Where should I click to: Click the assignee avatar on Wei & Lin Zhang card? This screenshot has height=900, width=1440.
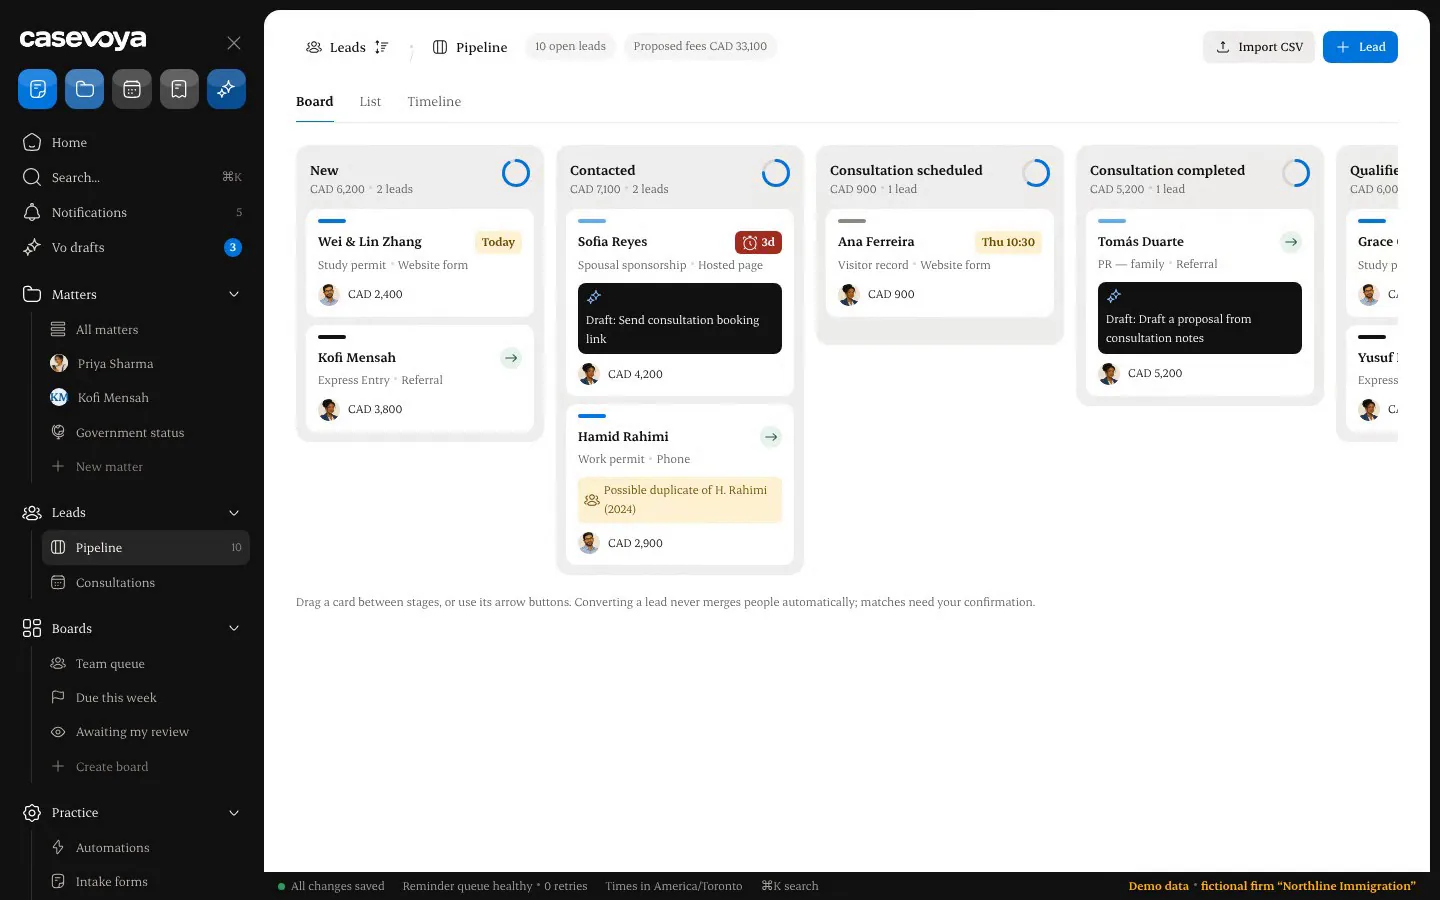coord(329,294)
